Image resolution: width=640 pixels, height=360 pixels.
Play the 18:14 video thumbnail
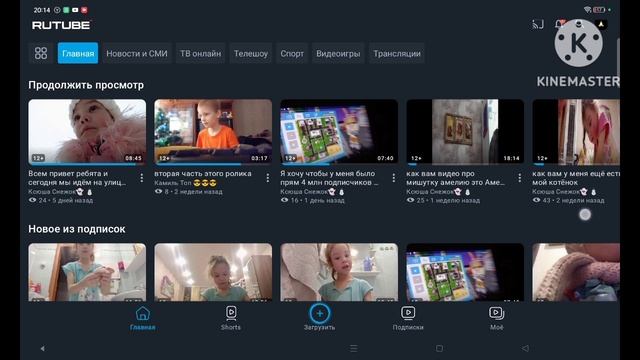[465, 132]
